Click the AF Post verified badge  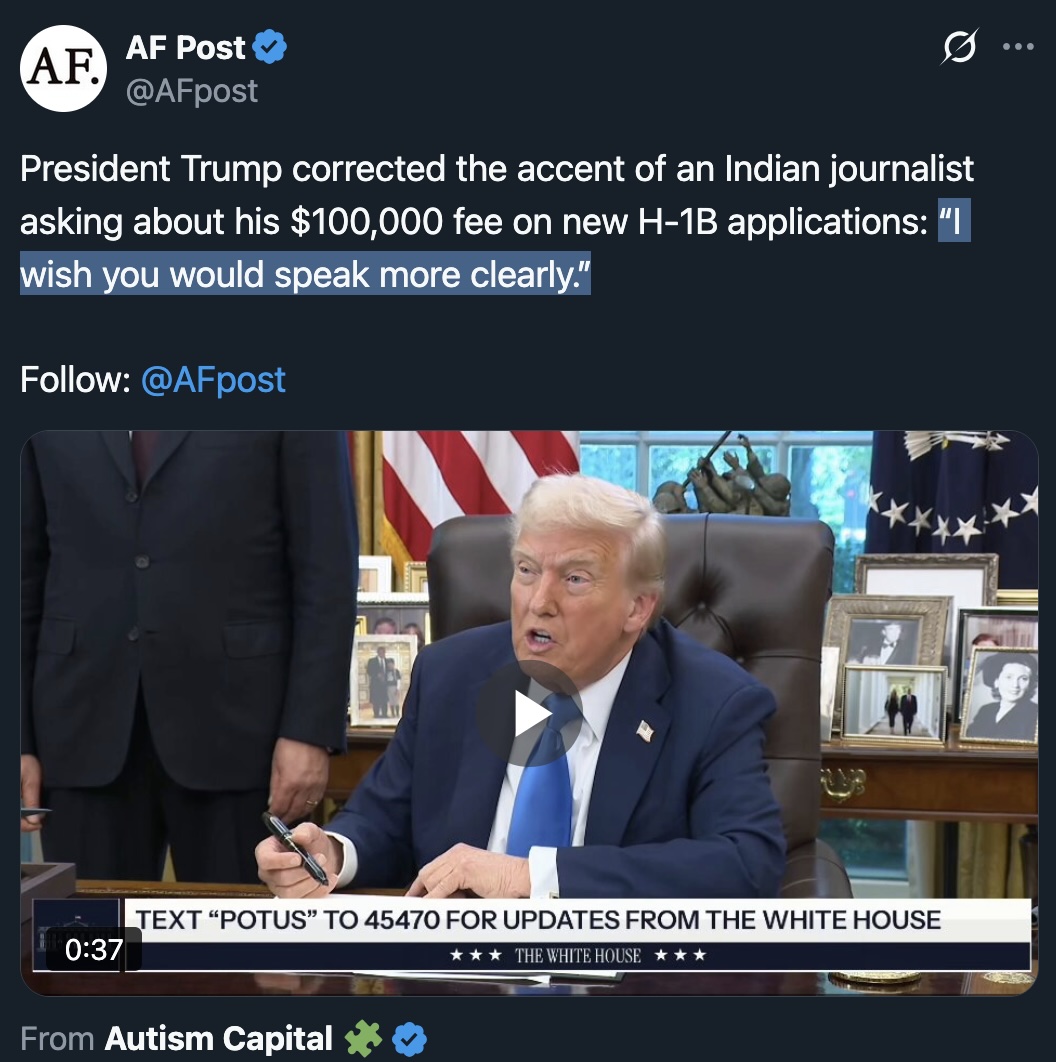[270, 47]
